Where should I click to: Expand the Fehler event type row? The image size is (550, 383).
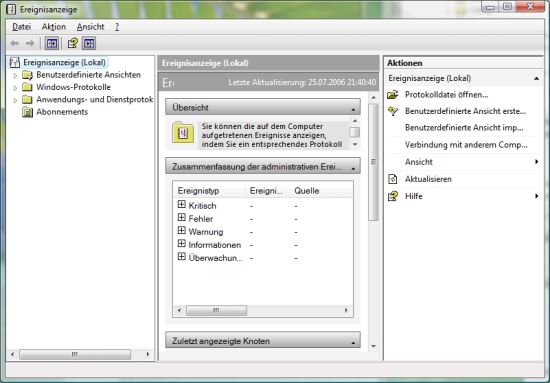(181, 217)
